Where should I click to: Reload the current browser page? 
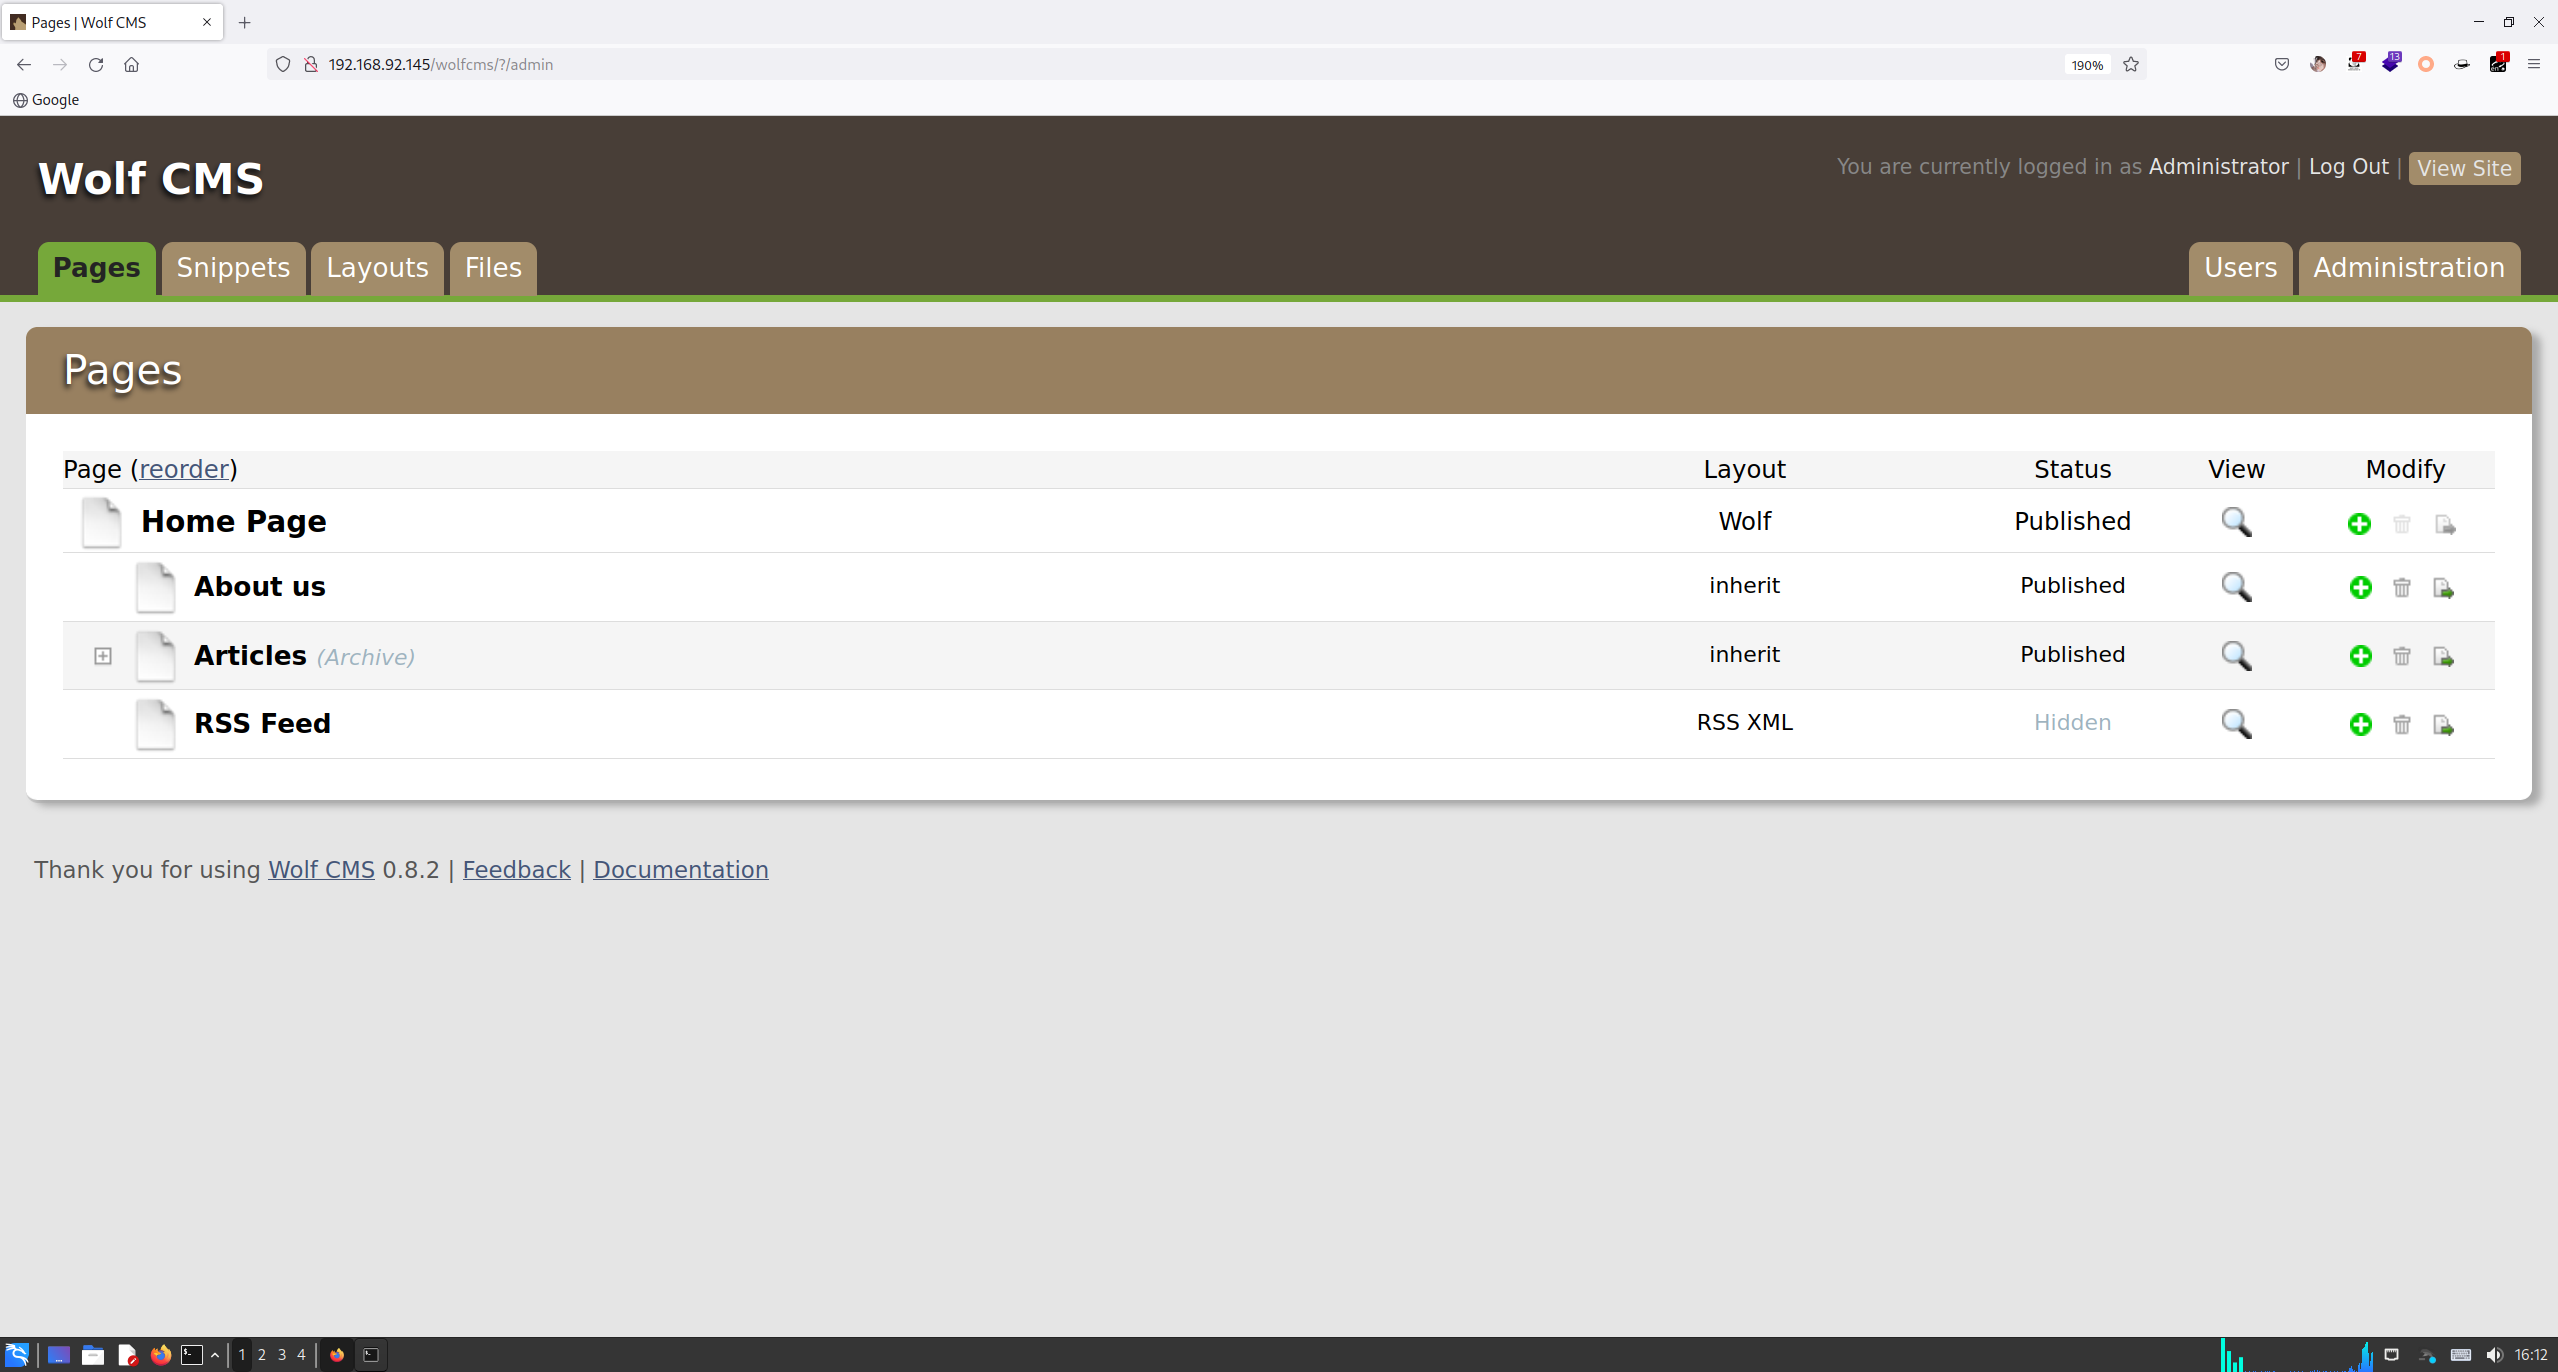tap(96, 64)
